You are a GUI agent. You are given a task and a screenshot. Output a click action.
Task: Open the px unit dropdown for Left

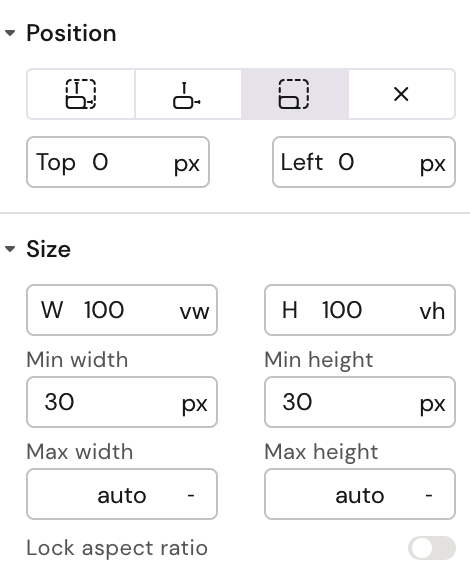coord(433,163)
